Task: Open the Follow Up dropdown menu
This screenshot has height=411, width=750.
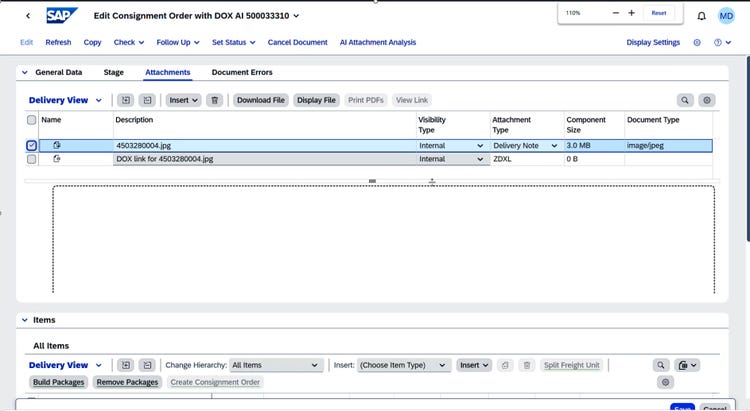Action: pos(178,42)
